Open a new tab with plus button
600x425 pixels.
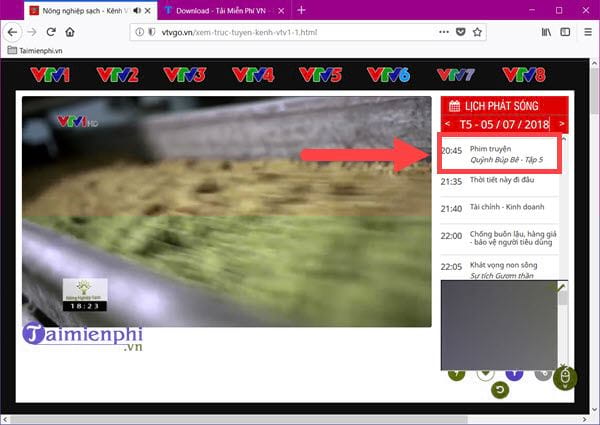(301, 10)
